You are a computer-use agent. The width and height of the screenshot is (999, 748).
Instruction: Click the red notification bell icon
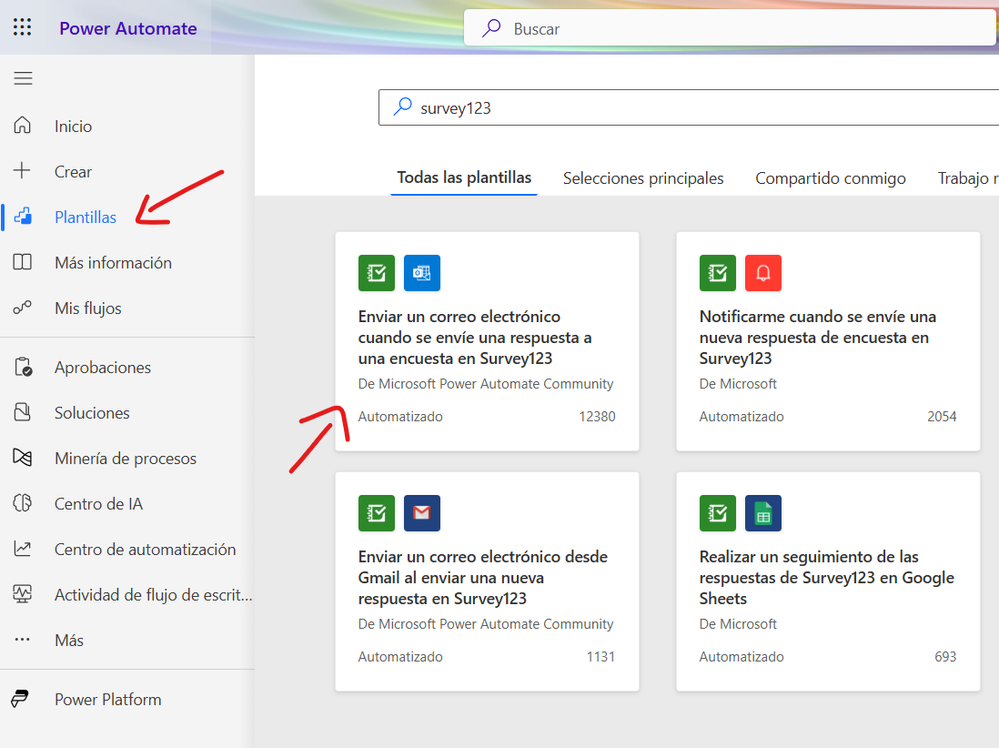click(x=763, y=273)
